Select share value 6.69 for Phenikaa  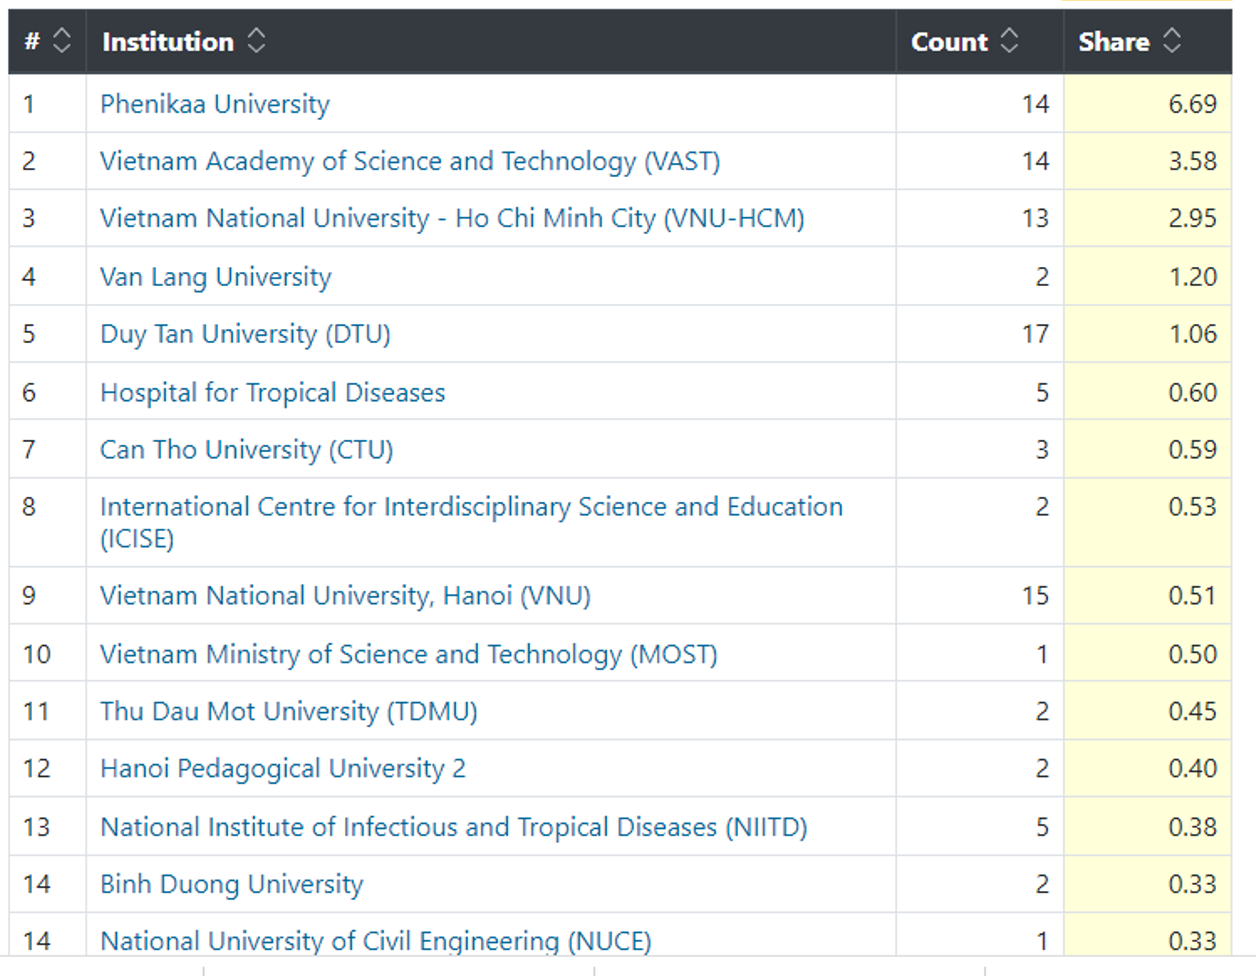tap(1193, 104)
